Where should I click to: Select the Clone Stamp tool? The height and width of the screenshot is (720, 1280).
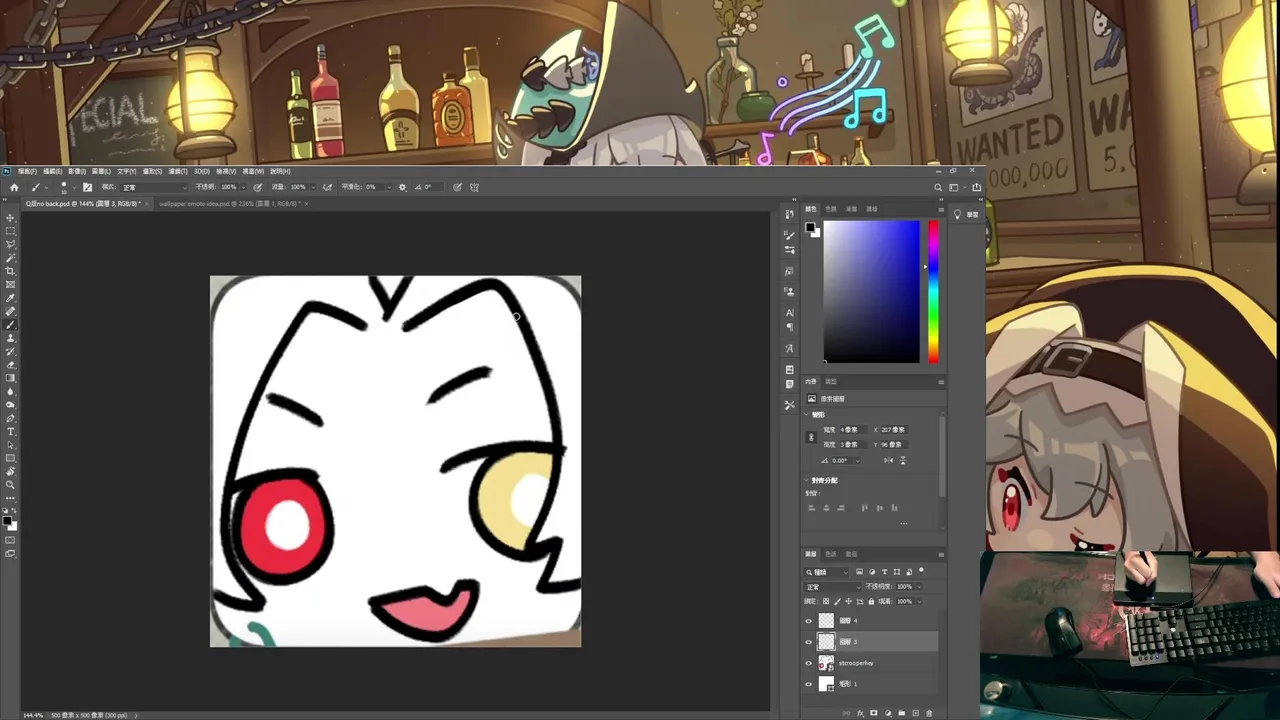[x=10, y=337]
